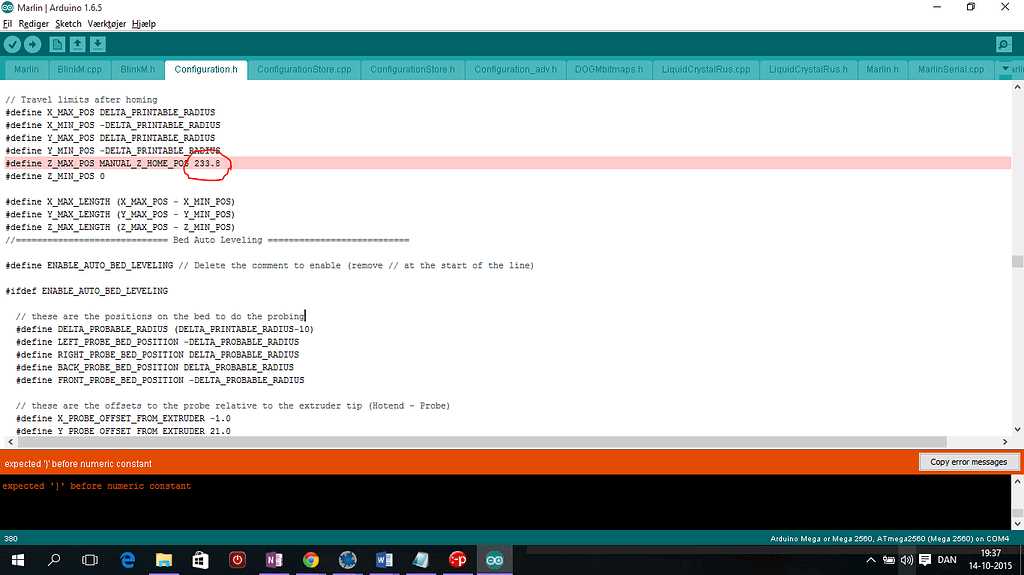
Task: Switch to the LiquidCrystalRus.h tab
Action: (x=808, y=69)
